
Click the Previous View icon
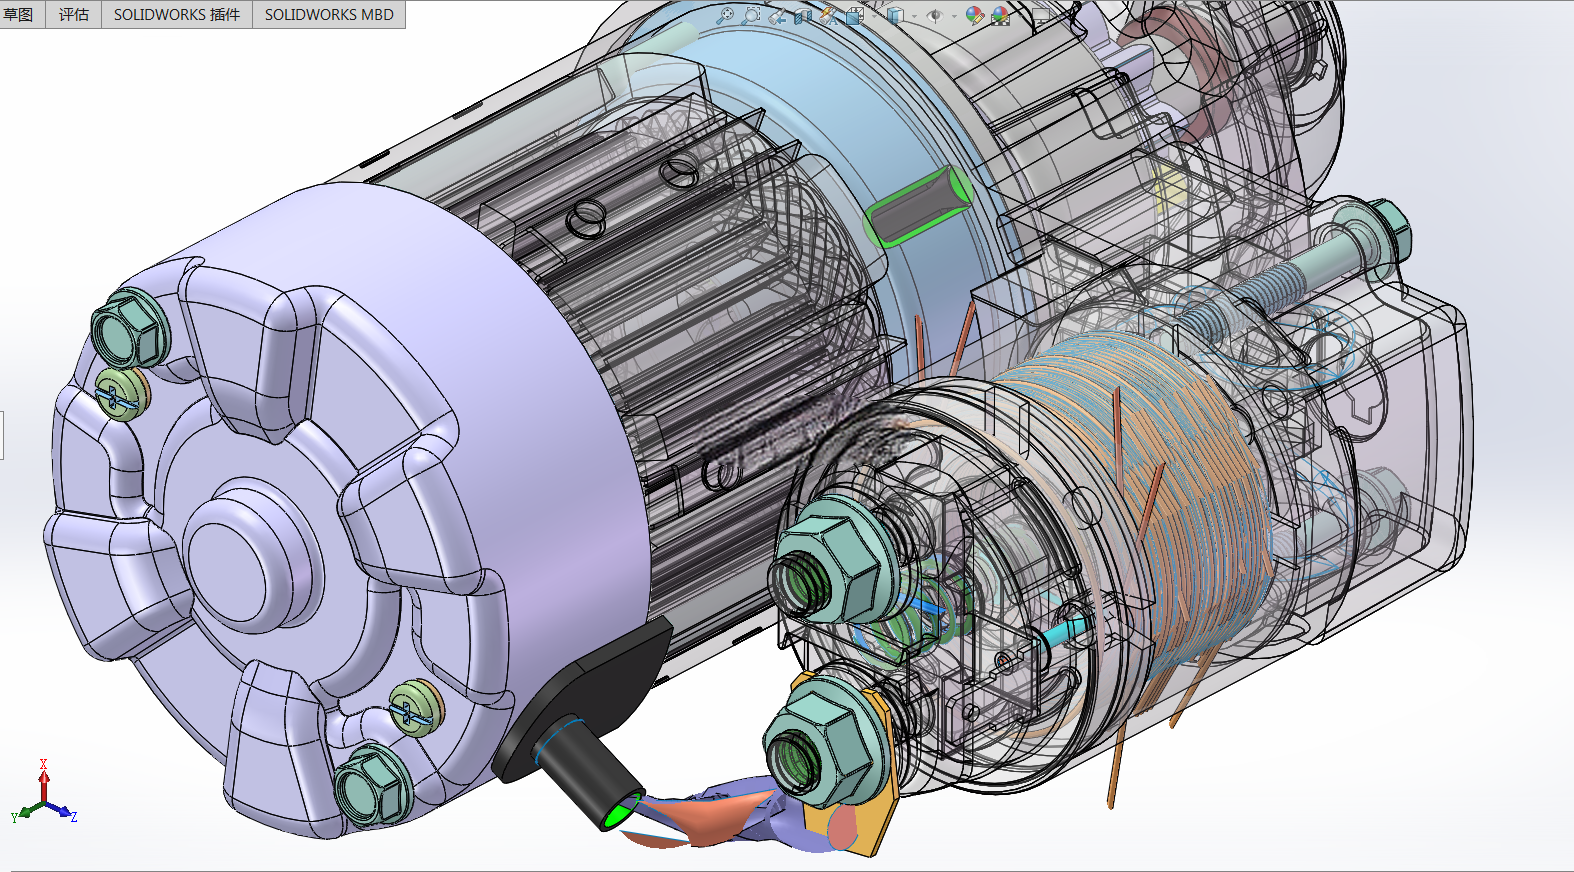click(x=777, y=16)
